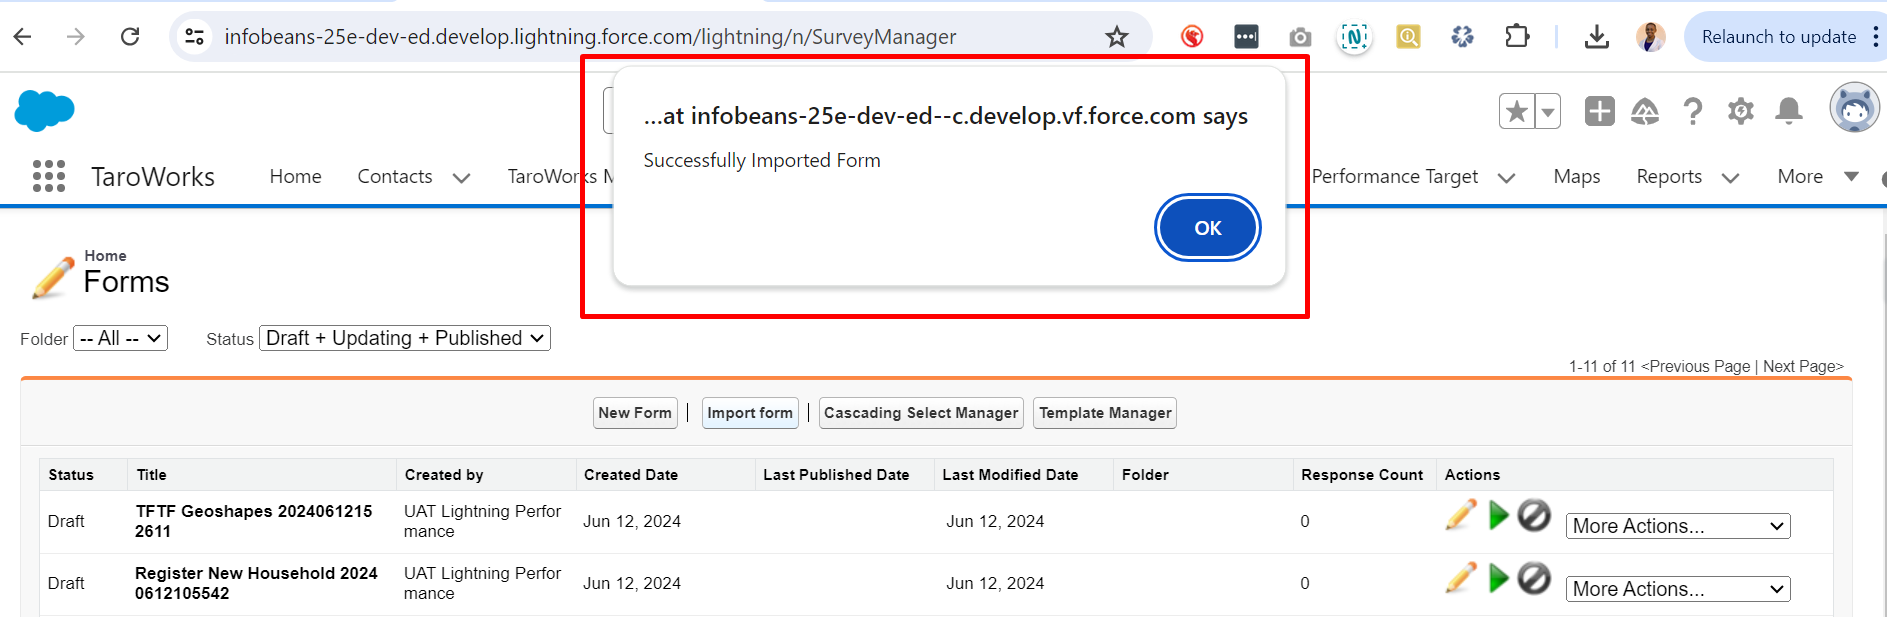Bookmark this page with the star icon
Screen dimensions: 1887x617
click(x=1116, y=37)
